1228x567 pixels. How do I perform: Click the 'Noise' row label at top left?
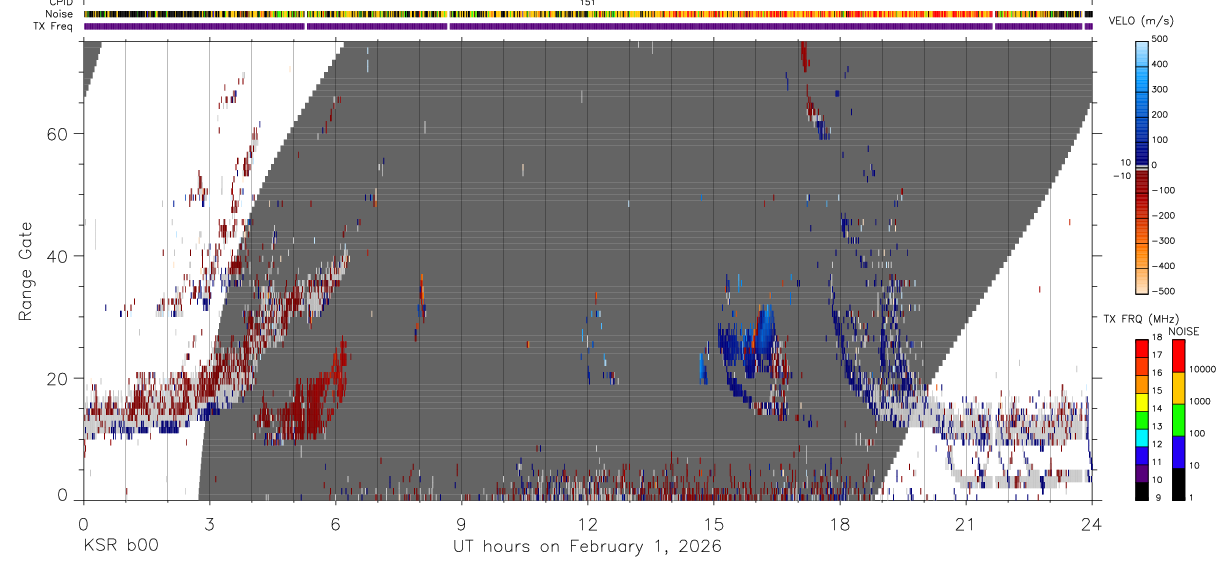(60, 14)
